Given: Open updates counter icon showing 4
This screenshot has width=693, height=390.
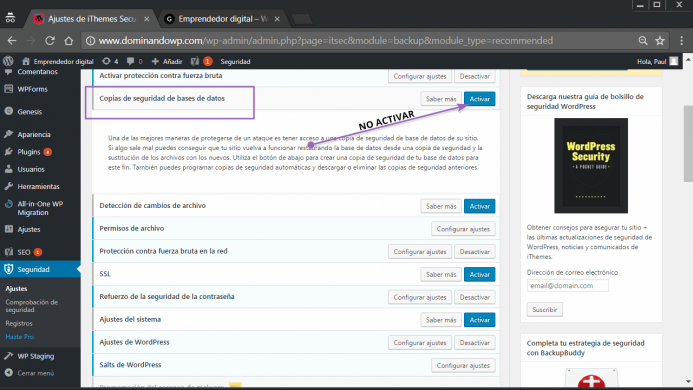Looking at the screenshot, I should point(110,61).
